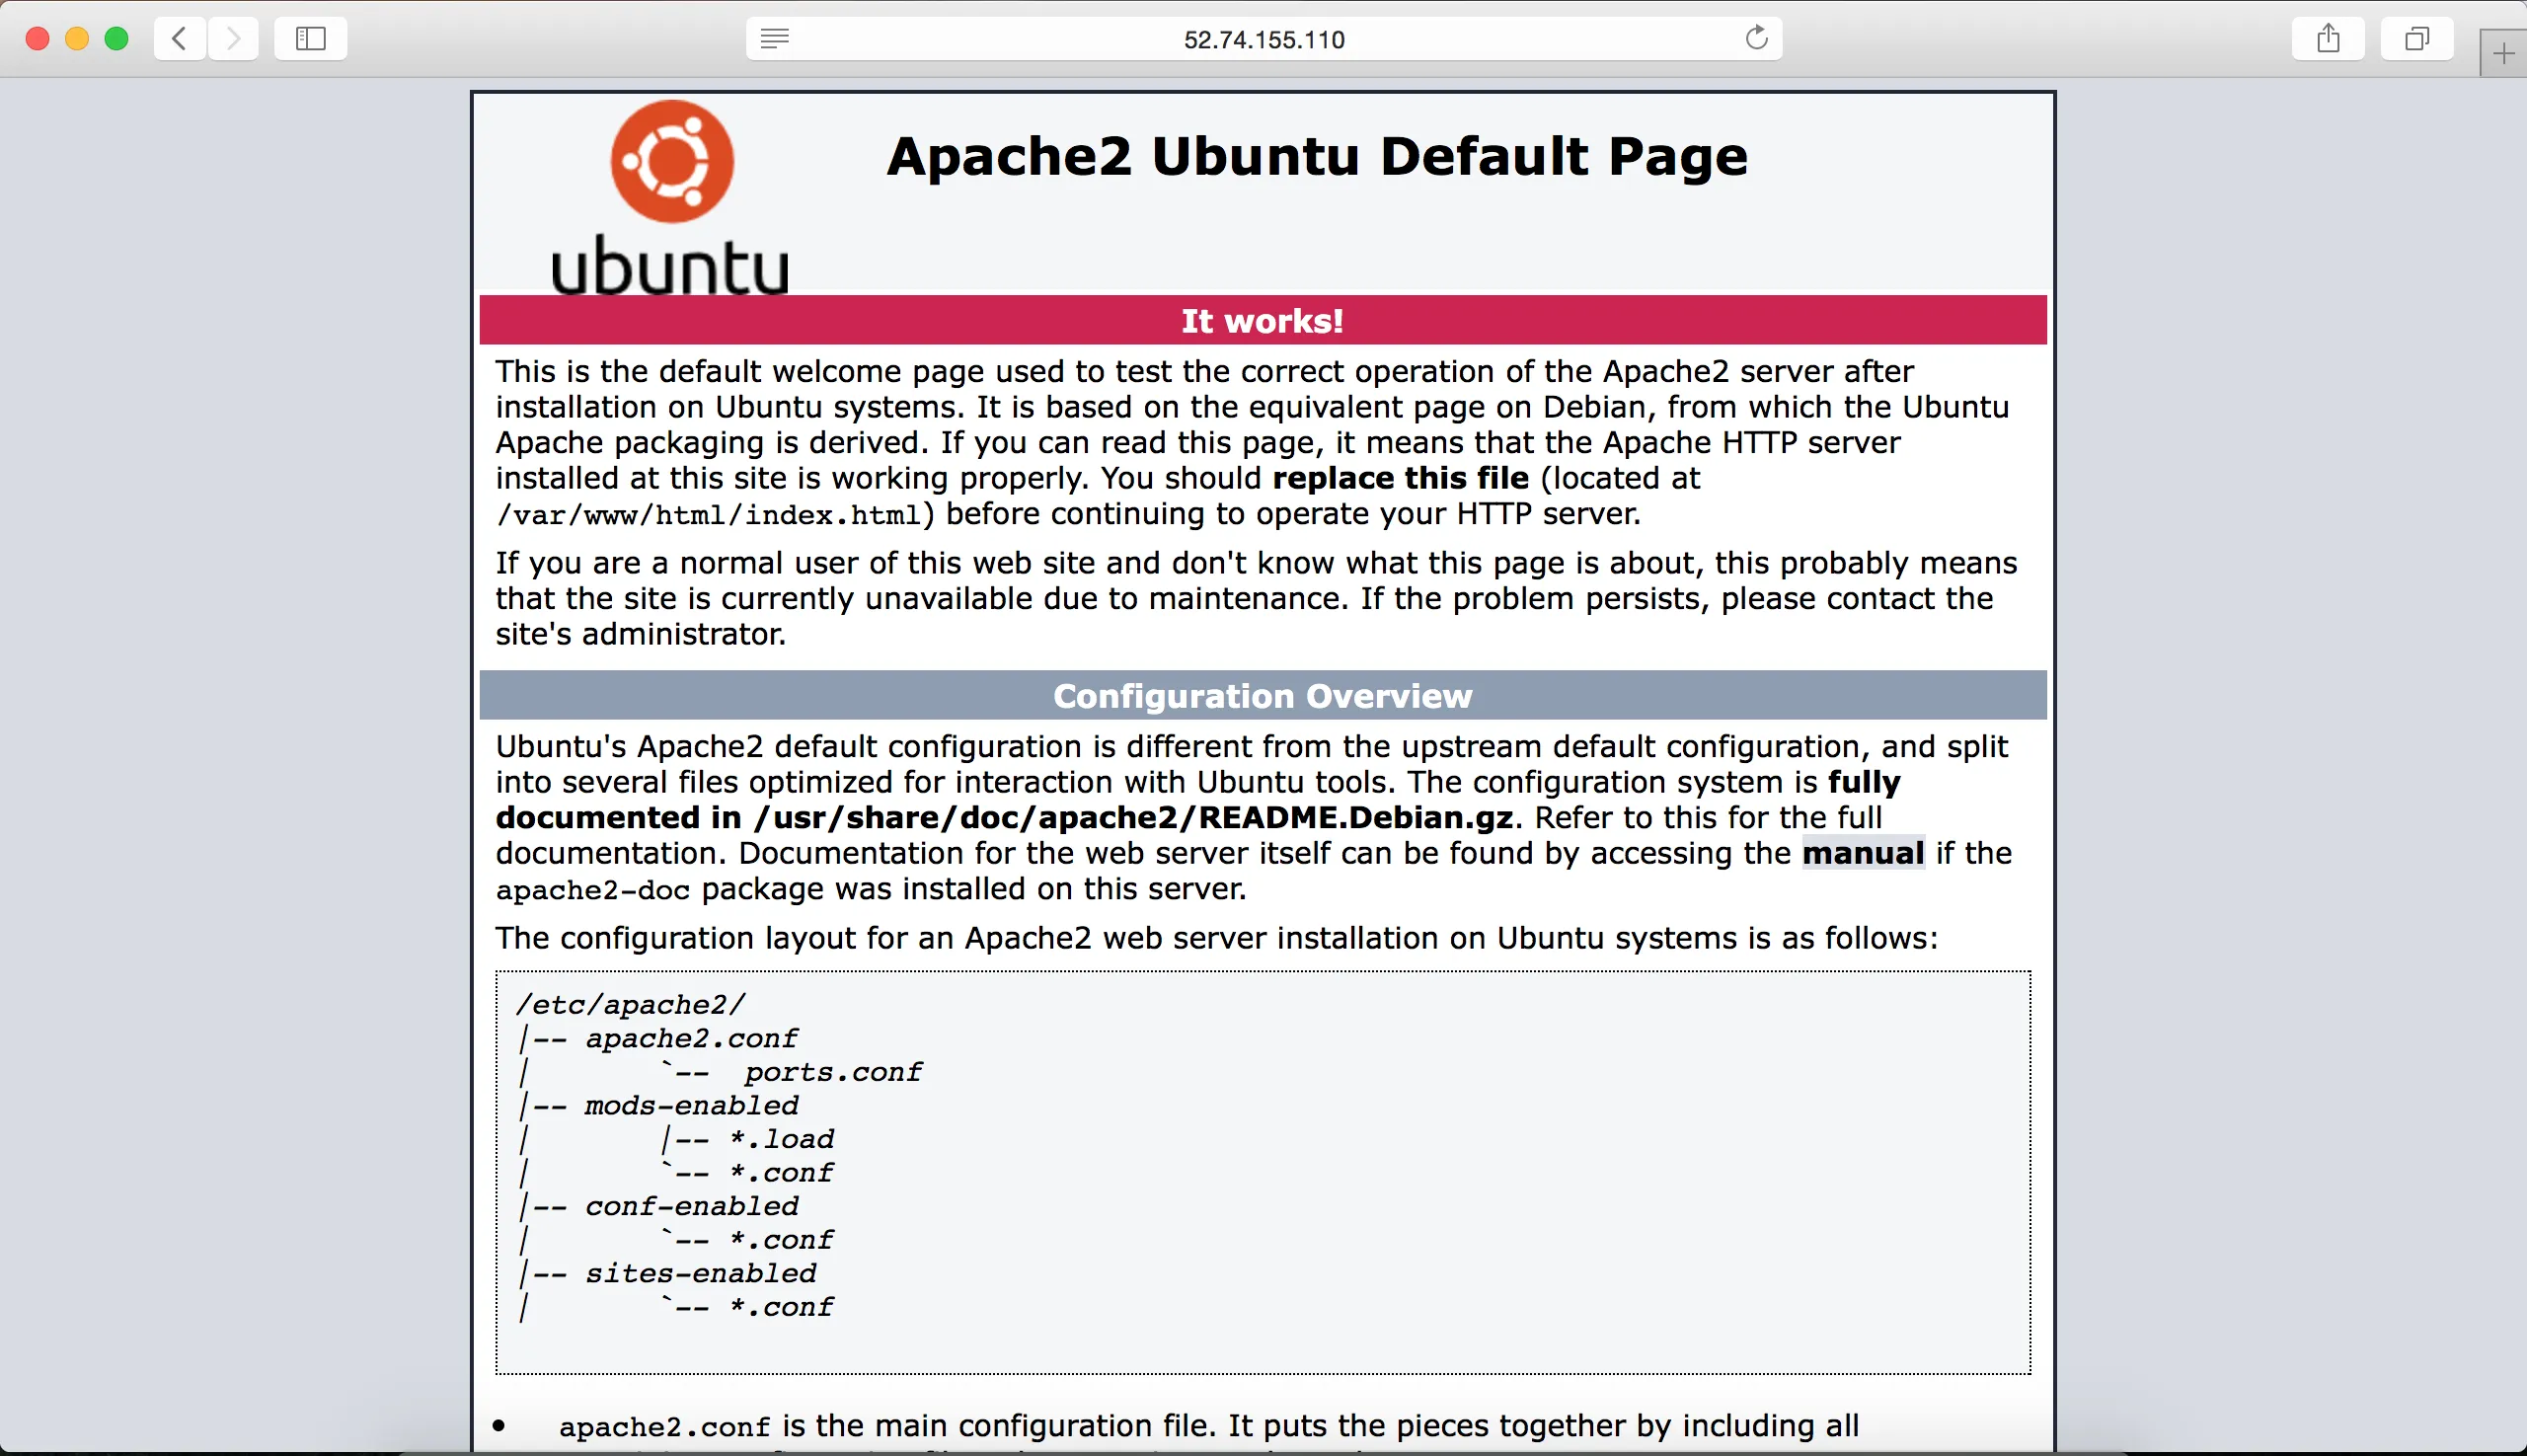
Task: Toggle the Safari sidebar panel
Action: point(310,39)
